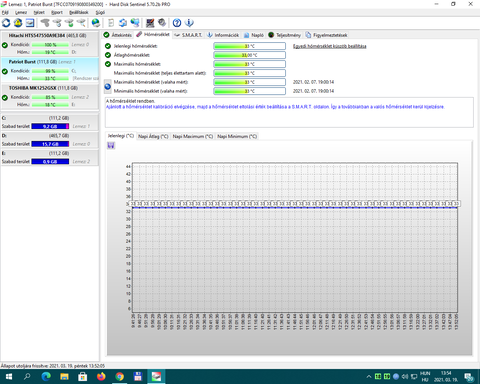Viewport: 480px width, 384px height.
Task: Switch to the Áttekintés tab
Action: click(x=117, y=35)
